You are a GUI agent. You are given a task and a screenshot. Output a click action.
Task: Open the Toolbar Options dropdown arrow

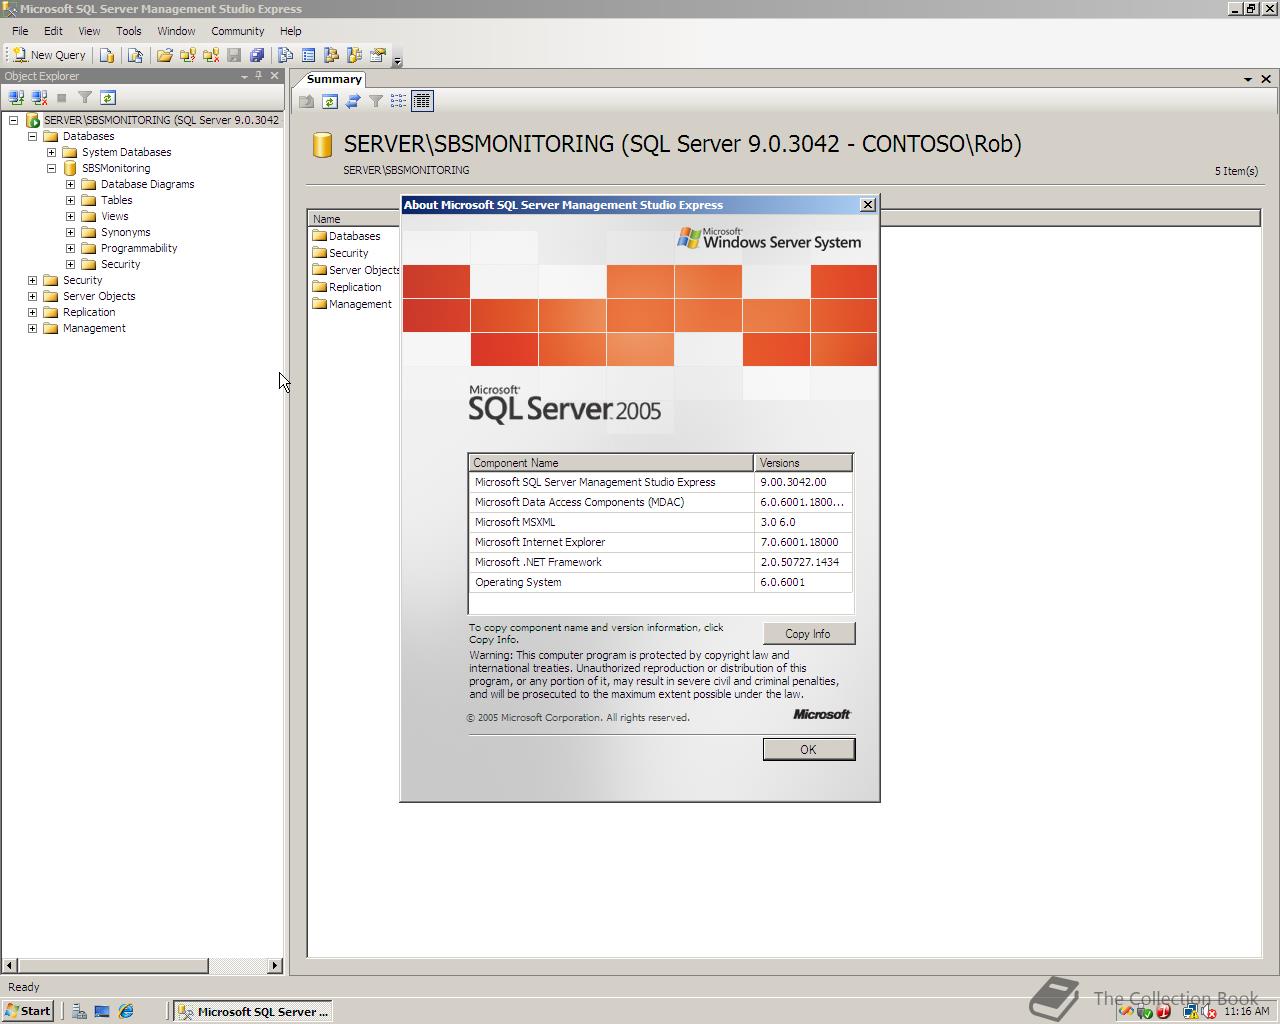397,60
